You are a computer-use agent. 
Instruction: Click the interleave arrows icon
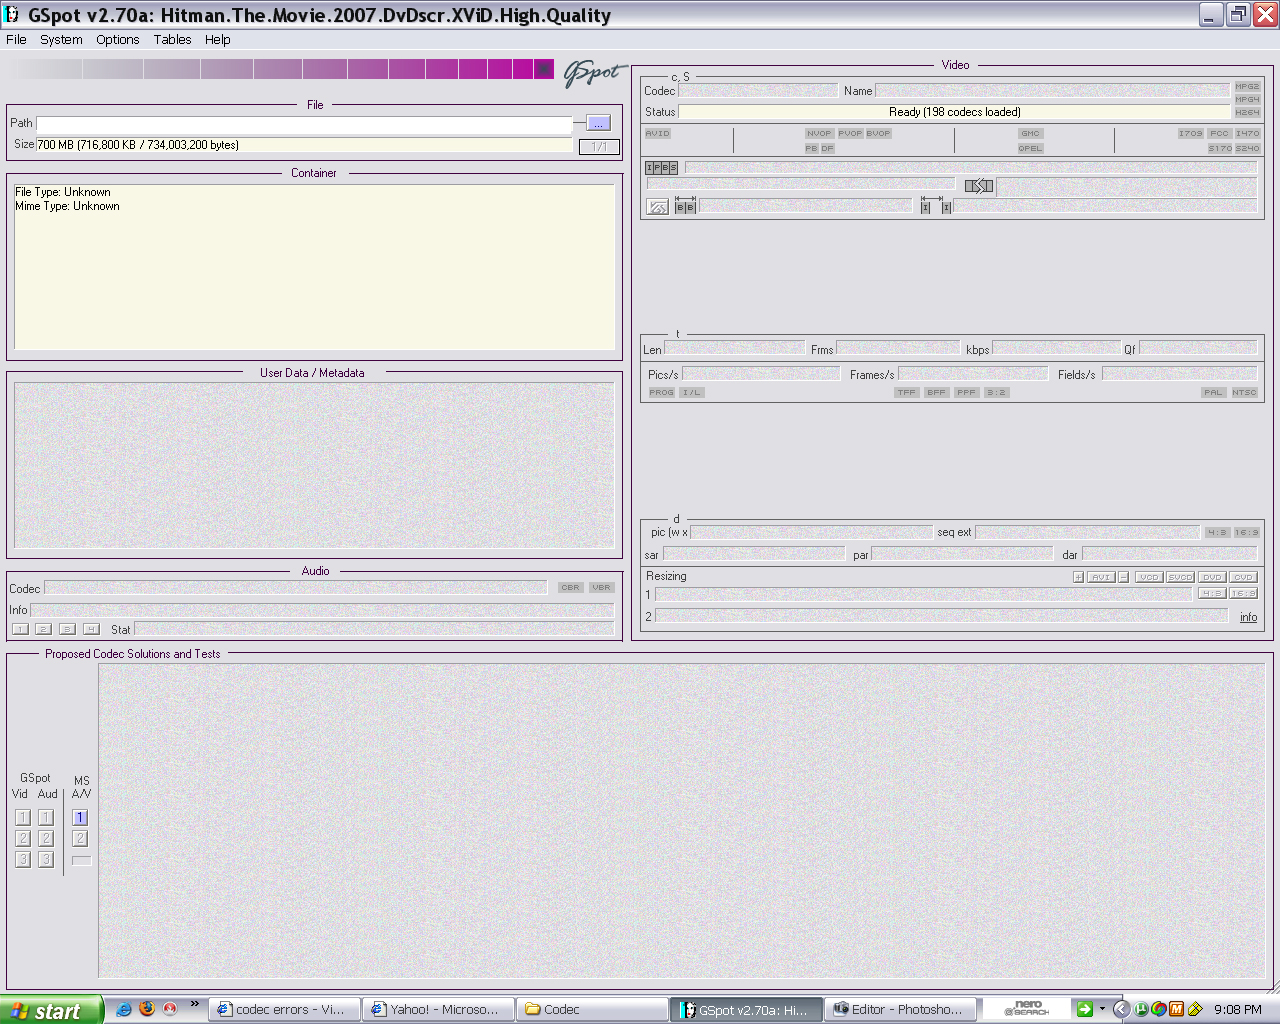click(979, 186)
